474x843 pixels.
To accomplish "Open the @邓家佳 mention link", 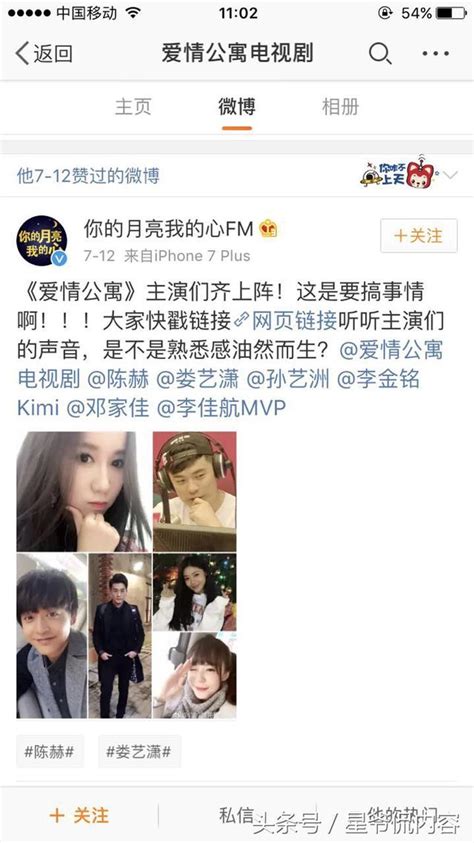I will 107,407.
